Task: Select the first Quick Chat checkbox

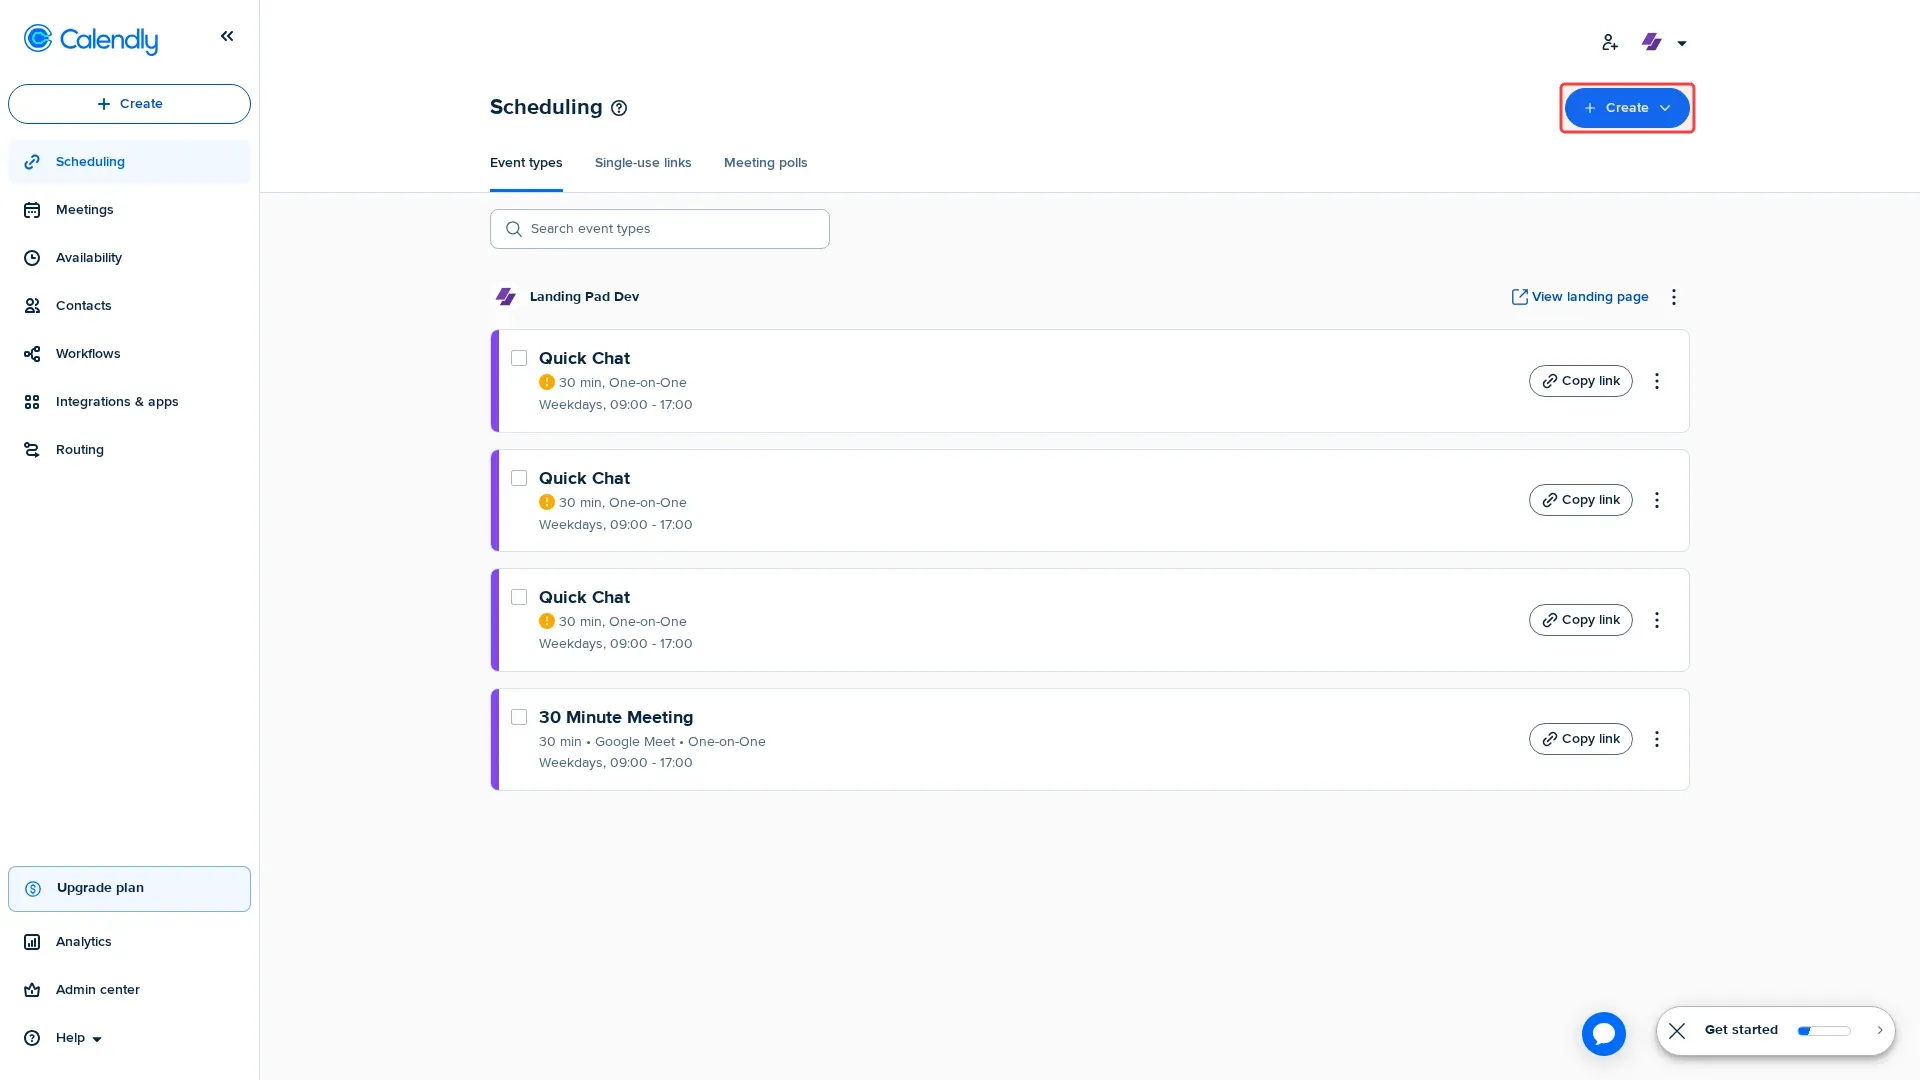Action: 519,358
